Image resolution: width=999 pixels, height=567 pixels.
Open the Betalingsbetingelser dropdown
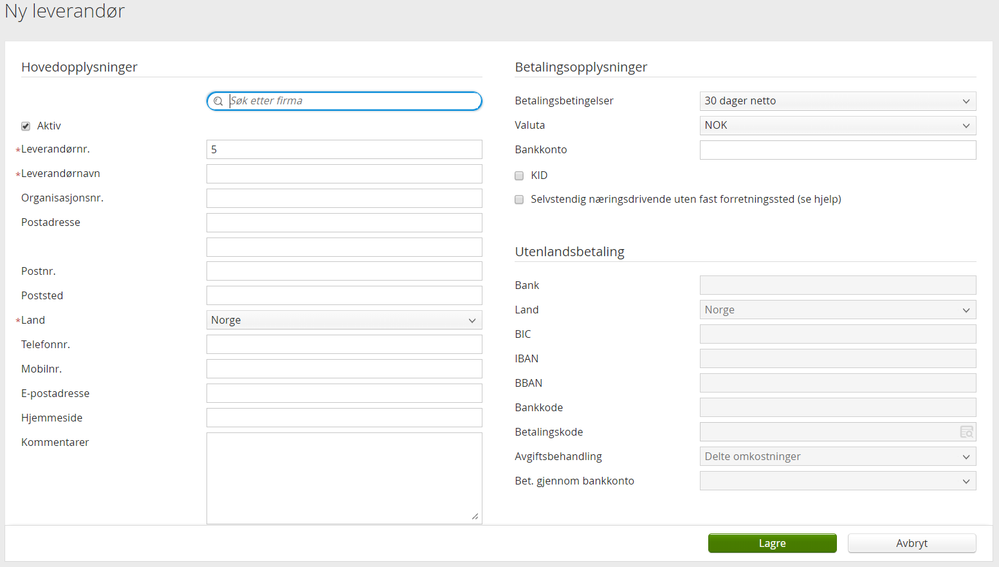(837, 101)
